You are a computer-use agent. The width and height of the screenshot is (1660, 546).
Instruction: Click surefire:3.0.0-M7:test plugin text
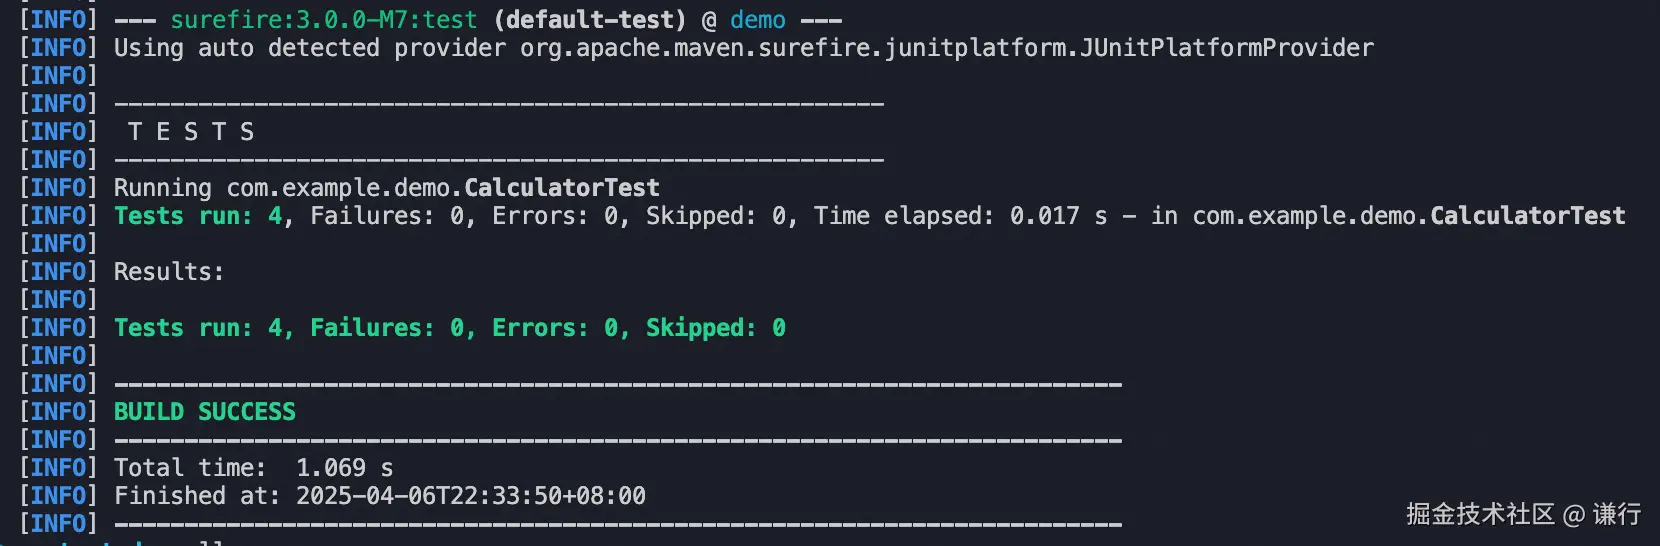(x=323, y=20)
